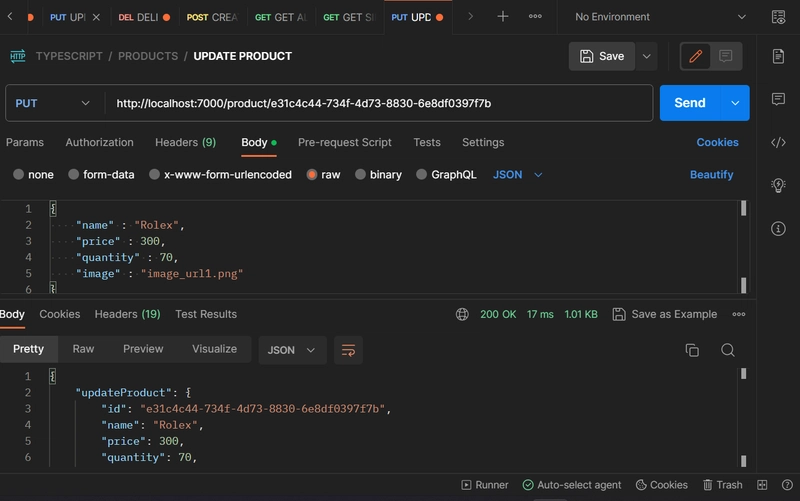This screenshot has width=800, height=501.
Task: Open response options ellipsis menu
Action: click(738, 314)
